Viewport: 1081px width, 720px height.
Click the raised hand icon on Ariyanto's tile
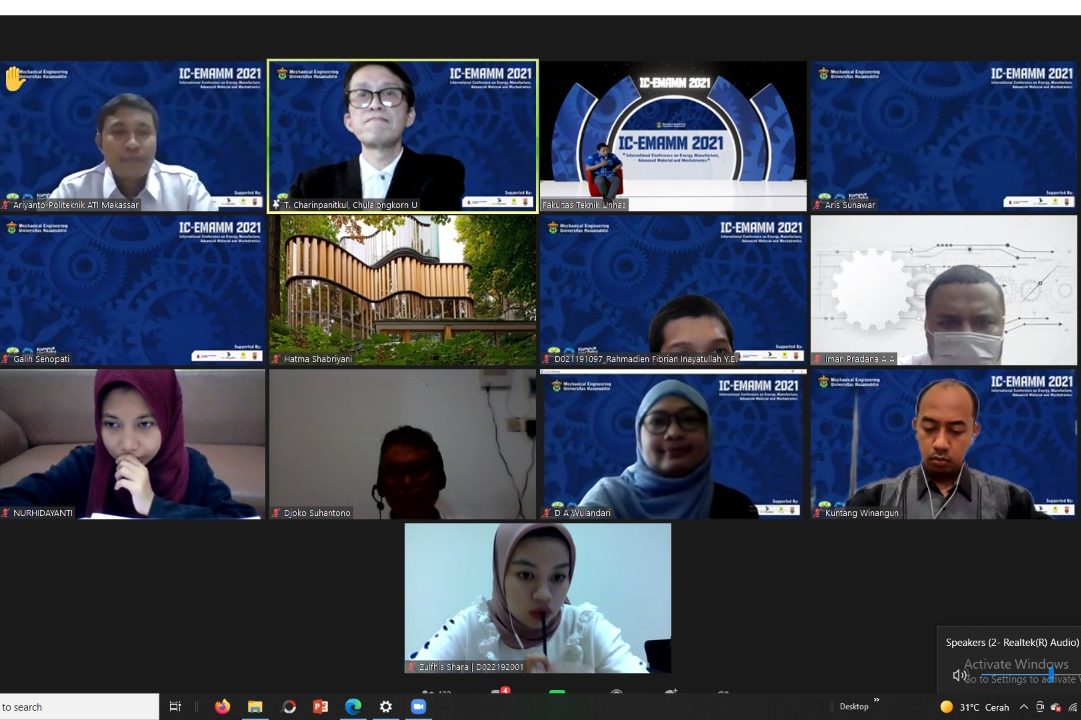pyautogui.click(x=14, y=79)
